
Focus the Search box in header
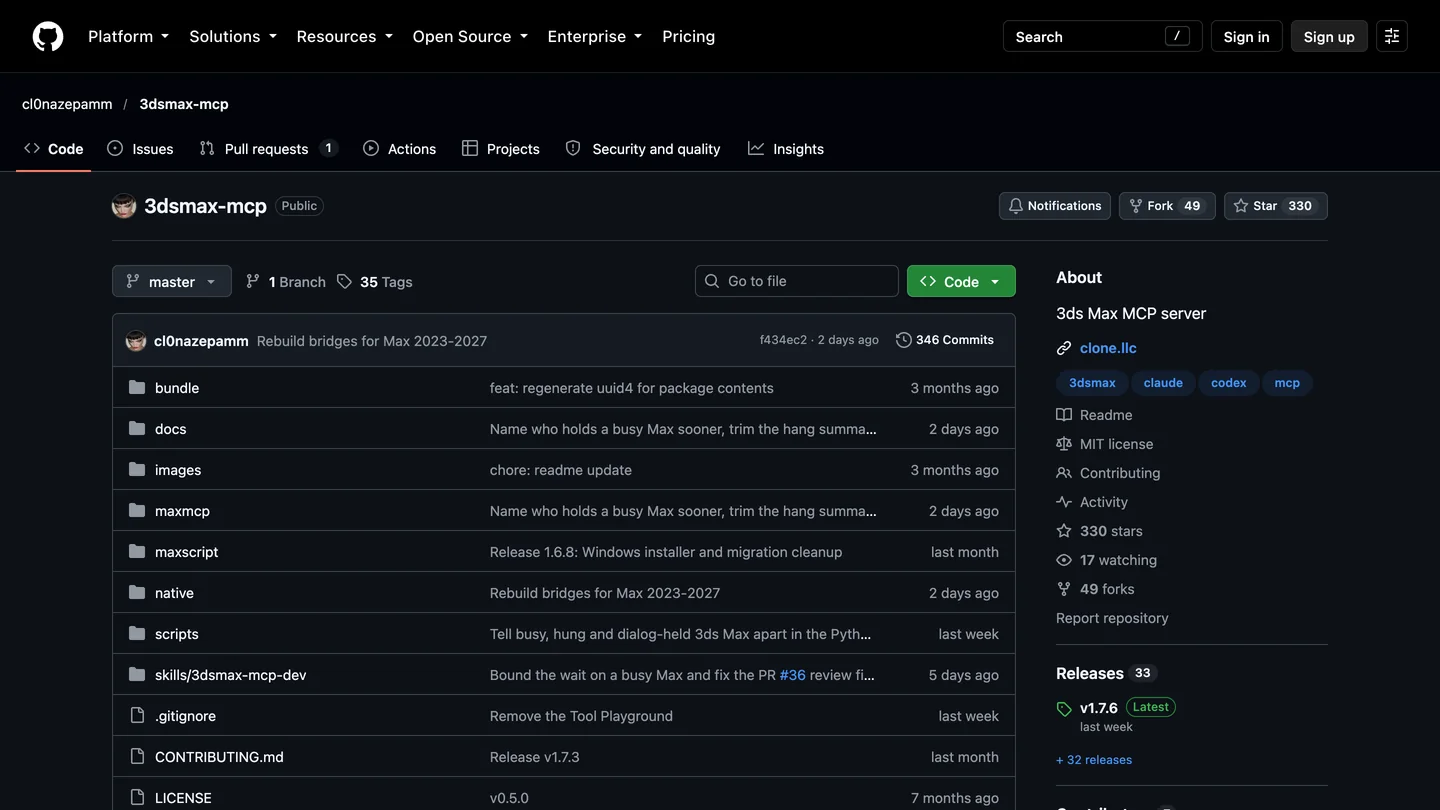coord(1102,36)
